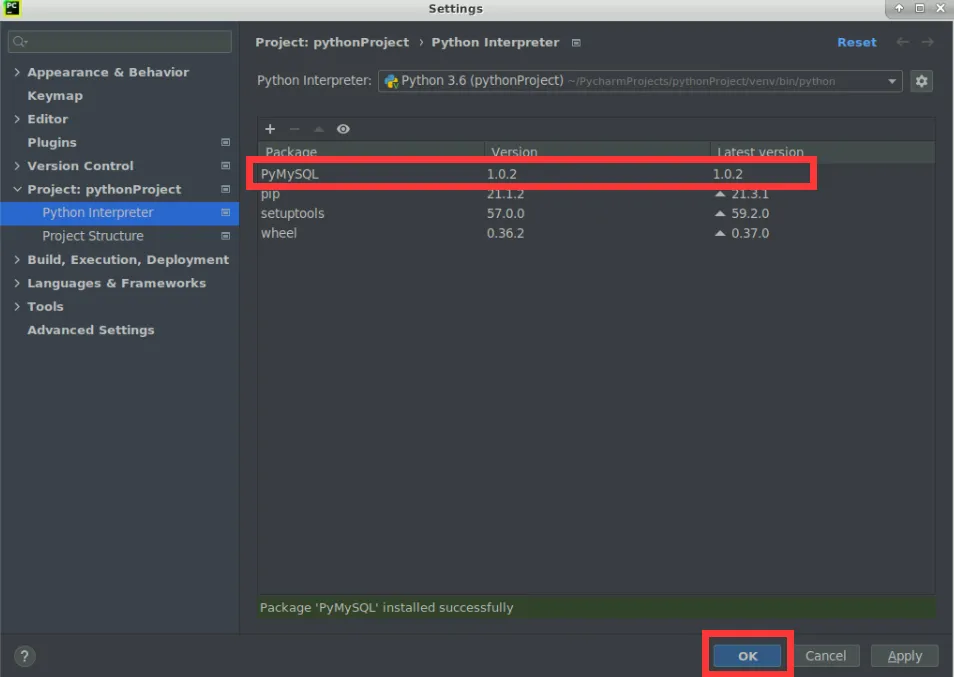Screen dimensions: 954x677
Task: Click the help question mark button
Action: 24,656
